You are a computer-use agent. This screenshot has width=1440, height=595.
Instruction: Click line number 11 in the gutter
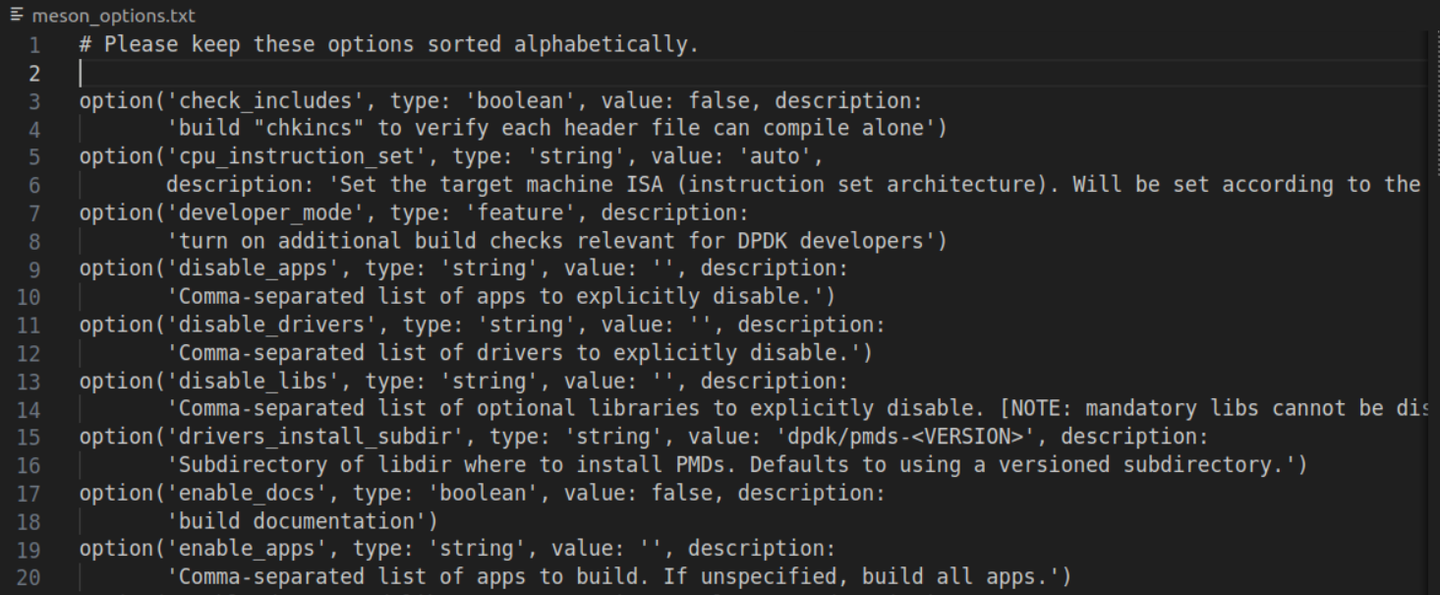point(29,325)
